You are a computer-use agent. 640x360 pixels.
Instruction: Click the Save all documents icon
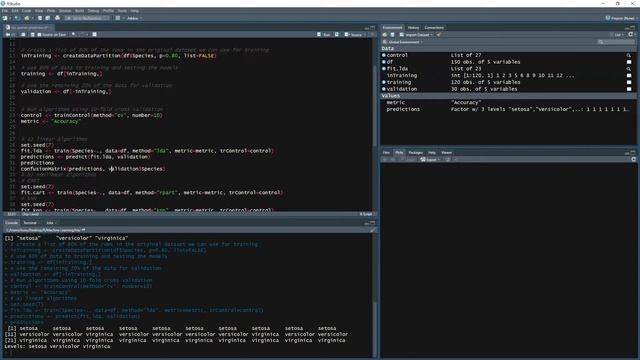tap(48, 18)
